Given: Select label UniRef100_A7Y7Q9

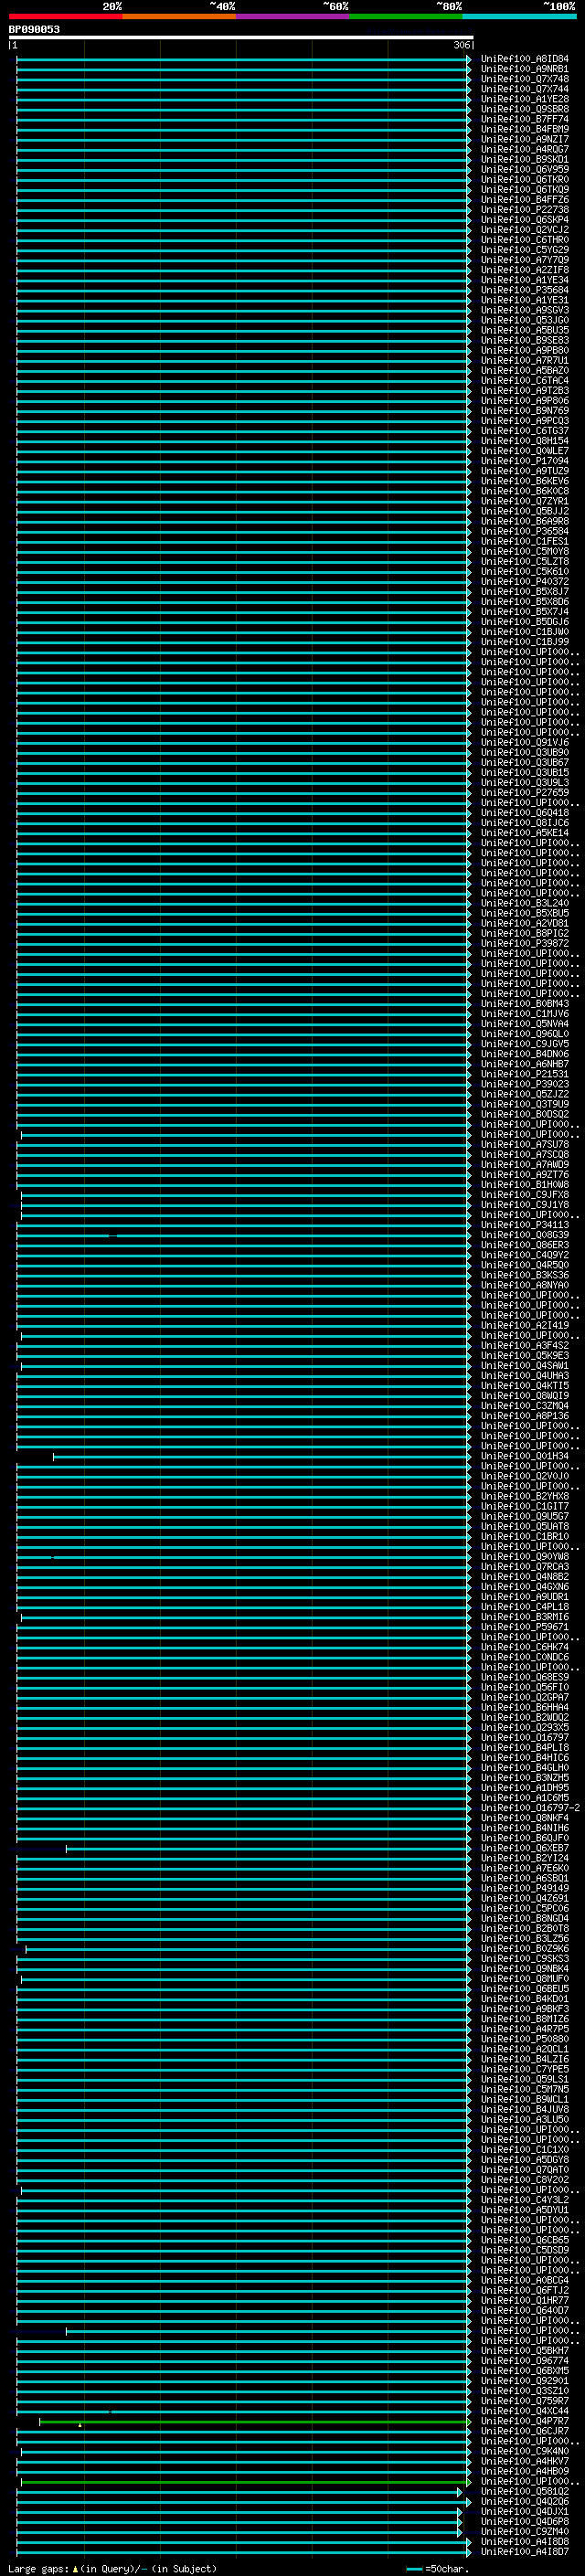Looking at the screenshot, I should click(x=525, y=260).
